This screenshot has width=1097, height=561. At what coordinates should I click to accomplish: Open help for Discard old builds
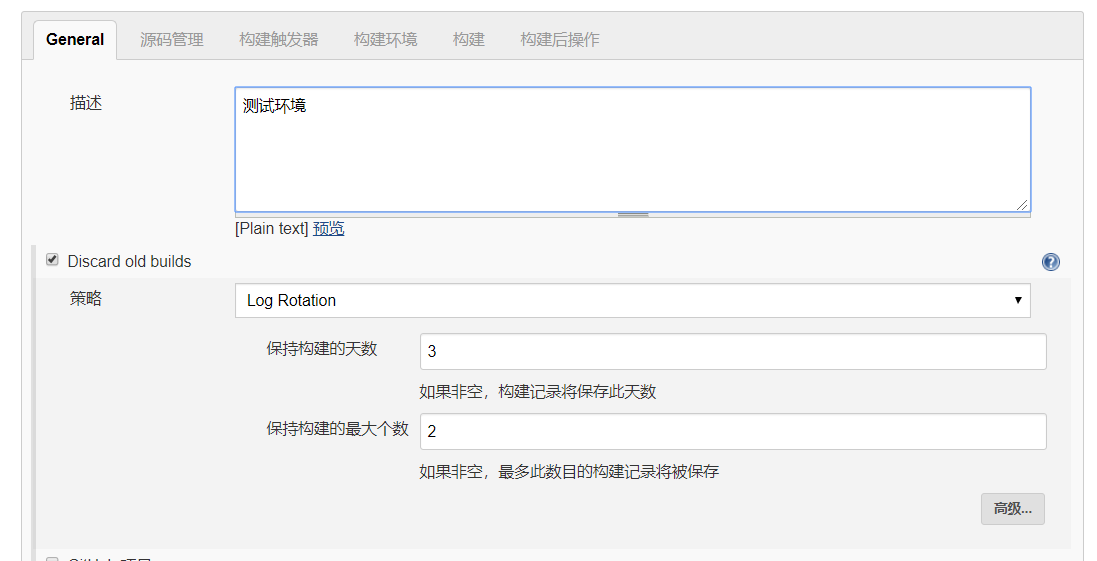point(1050,262)
